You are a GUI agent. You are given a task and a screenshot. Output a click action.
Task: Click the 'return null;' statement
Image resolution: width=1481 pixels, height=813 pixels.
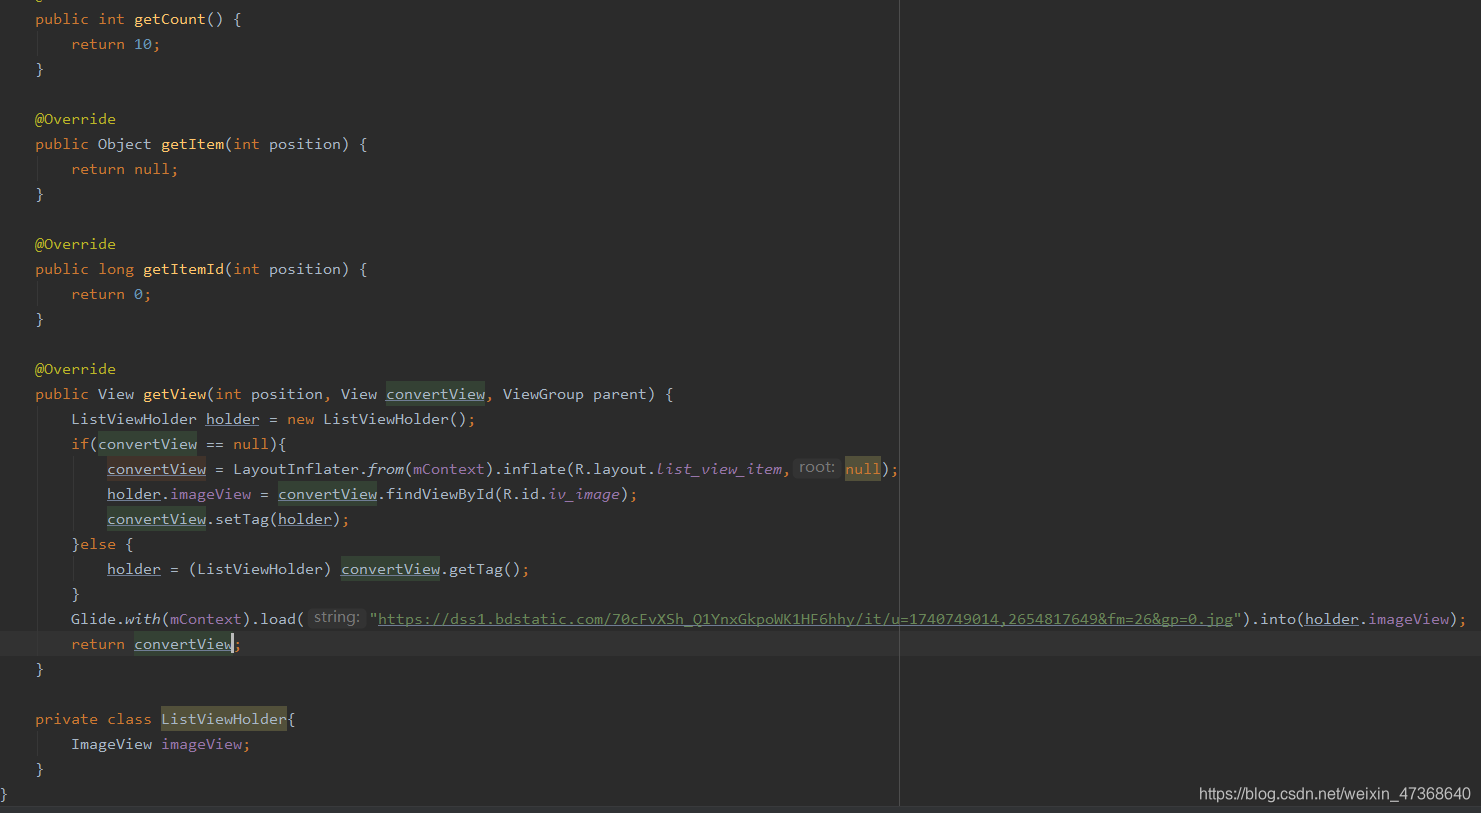click(124, 169)
